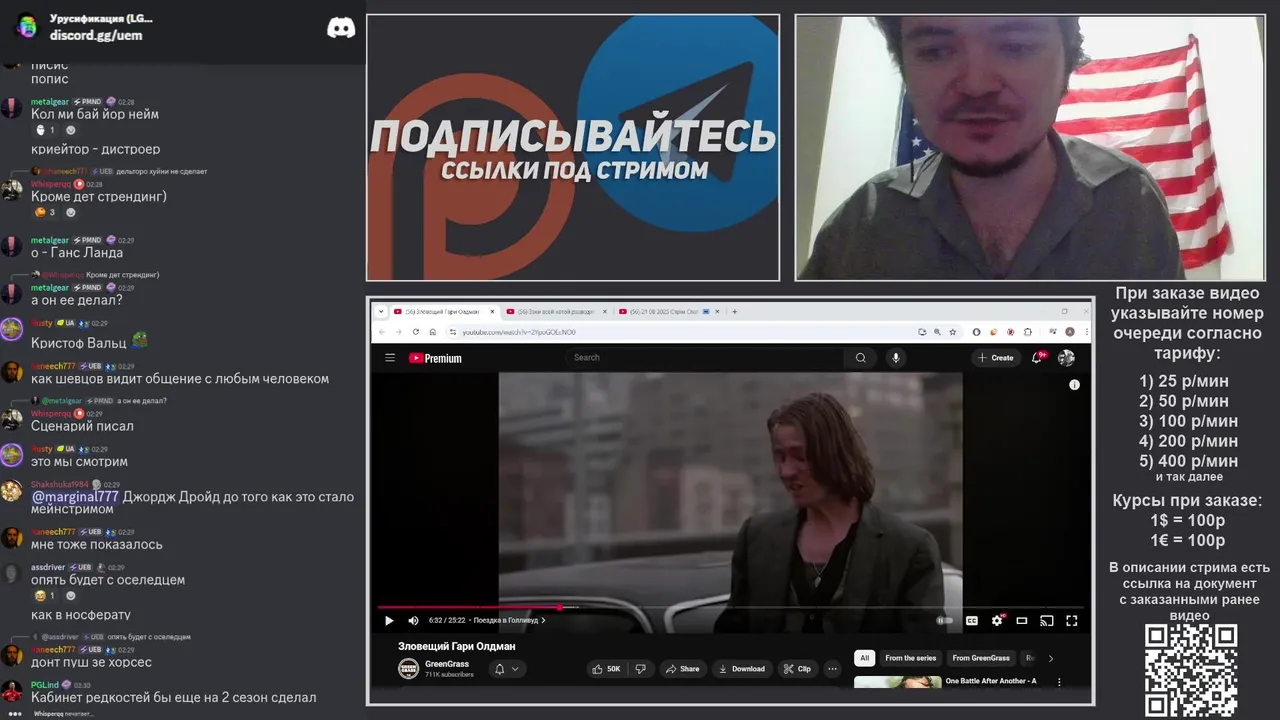Screen dimensions: 1280x720
Task: Mute the video with the speaker icon
Action: click(413, 620)
